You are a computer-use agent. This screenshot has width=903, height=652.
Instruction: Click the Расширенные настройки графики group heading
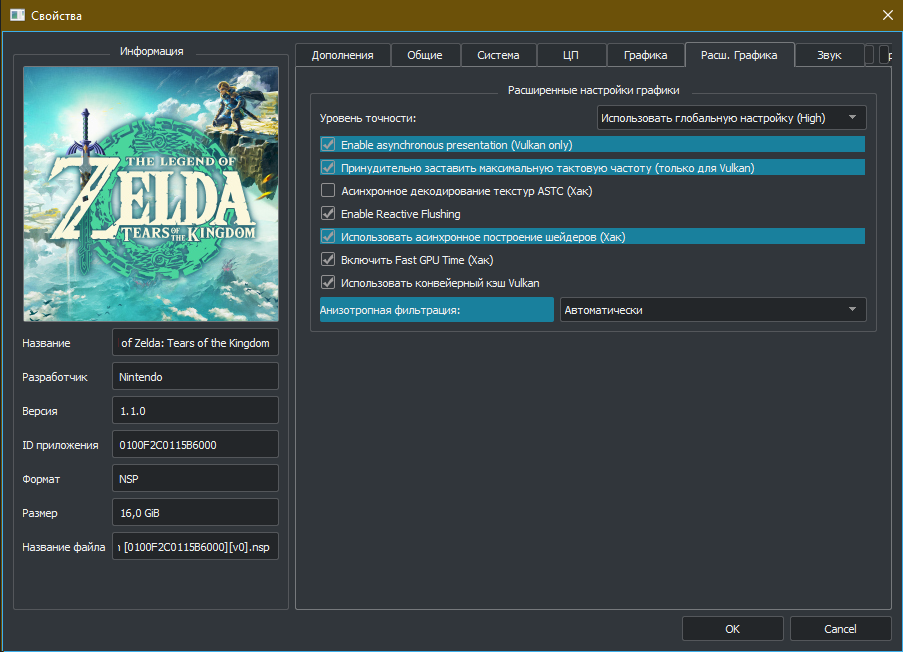[x=593, y=90]
